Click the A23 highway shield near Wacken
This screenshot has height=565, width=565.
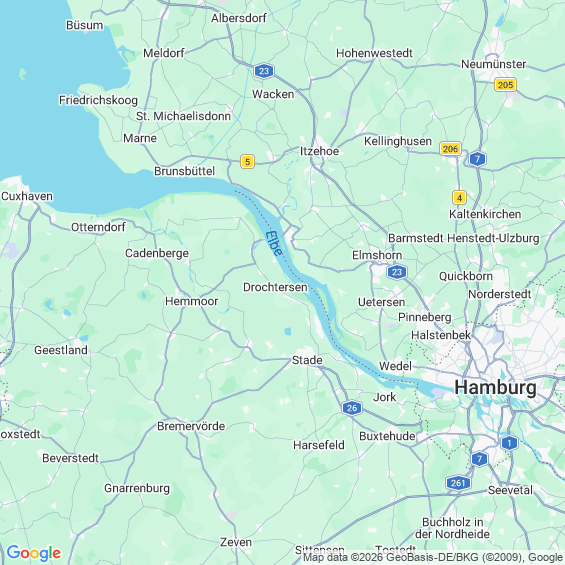(264, 71)
